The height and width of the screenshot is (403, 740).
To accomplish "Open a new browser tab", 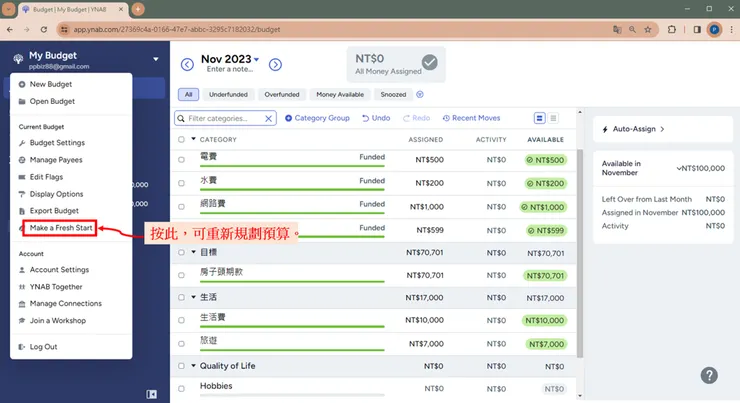I will point(138,9).
